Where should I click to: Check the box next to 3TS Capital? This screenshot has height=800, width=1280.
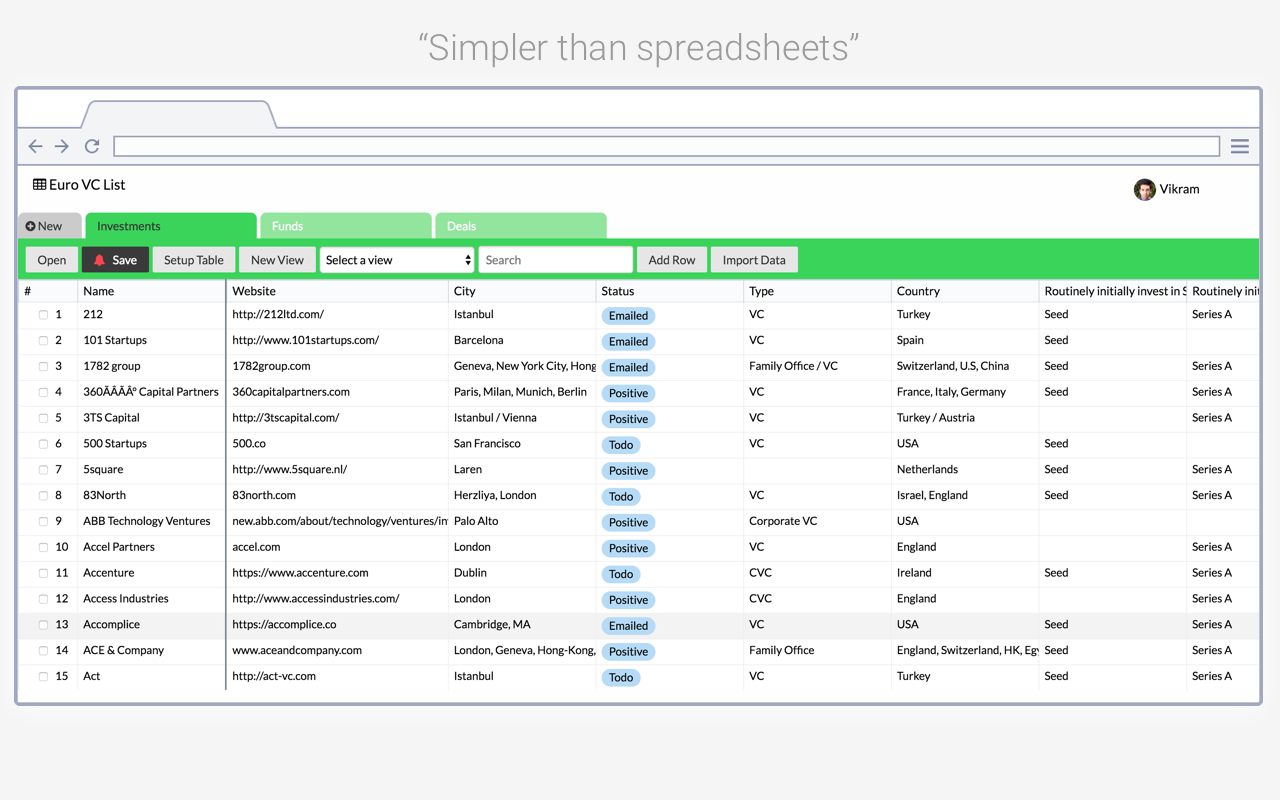point(43,418)
